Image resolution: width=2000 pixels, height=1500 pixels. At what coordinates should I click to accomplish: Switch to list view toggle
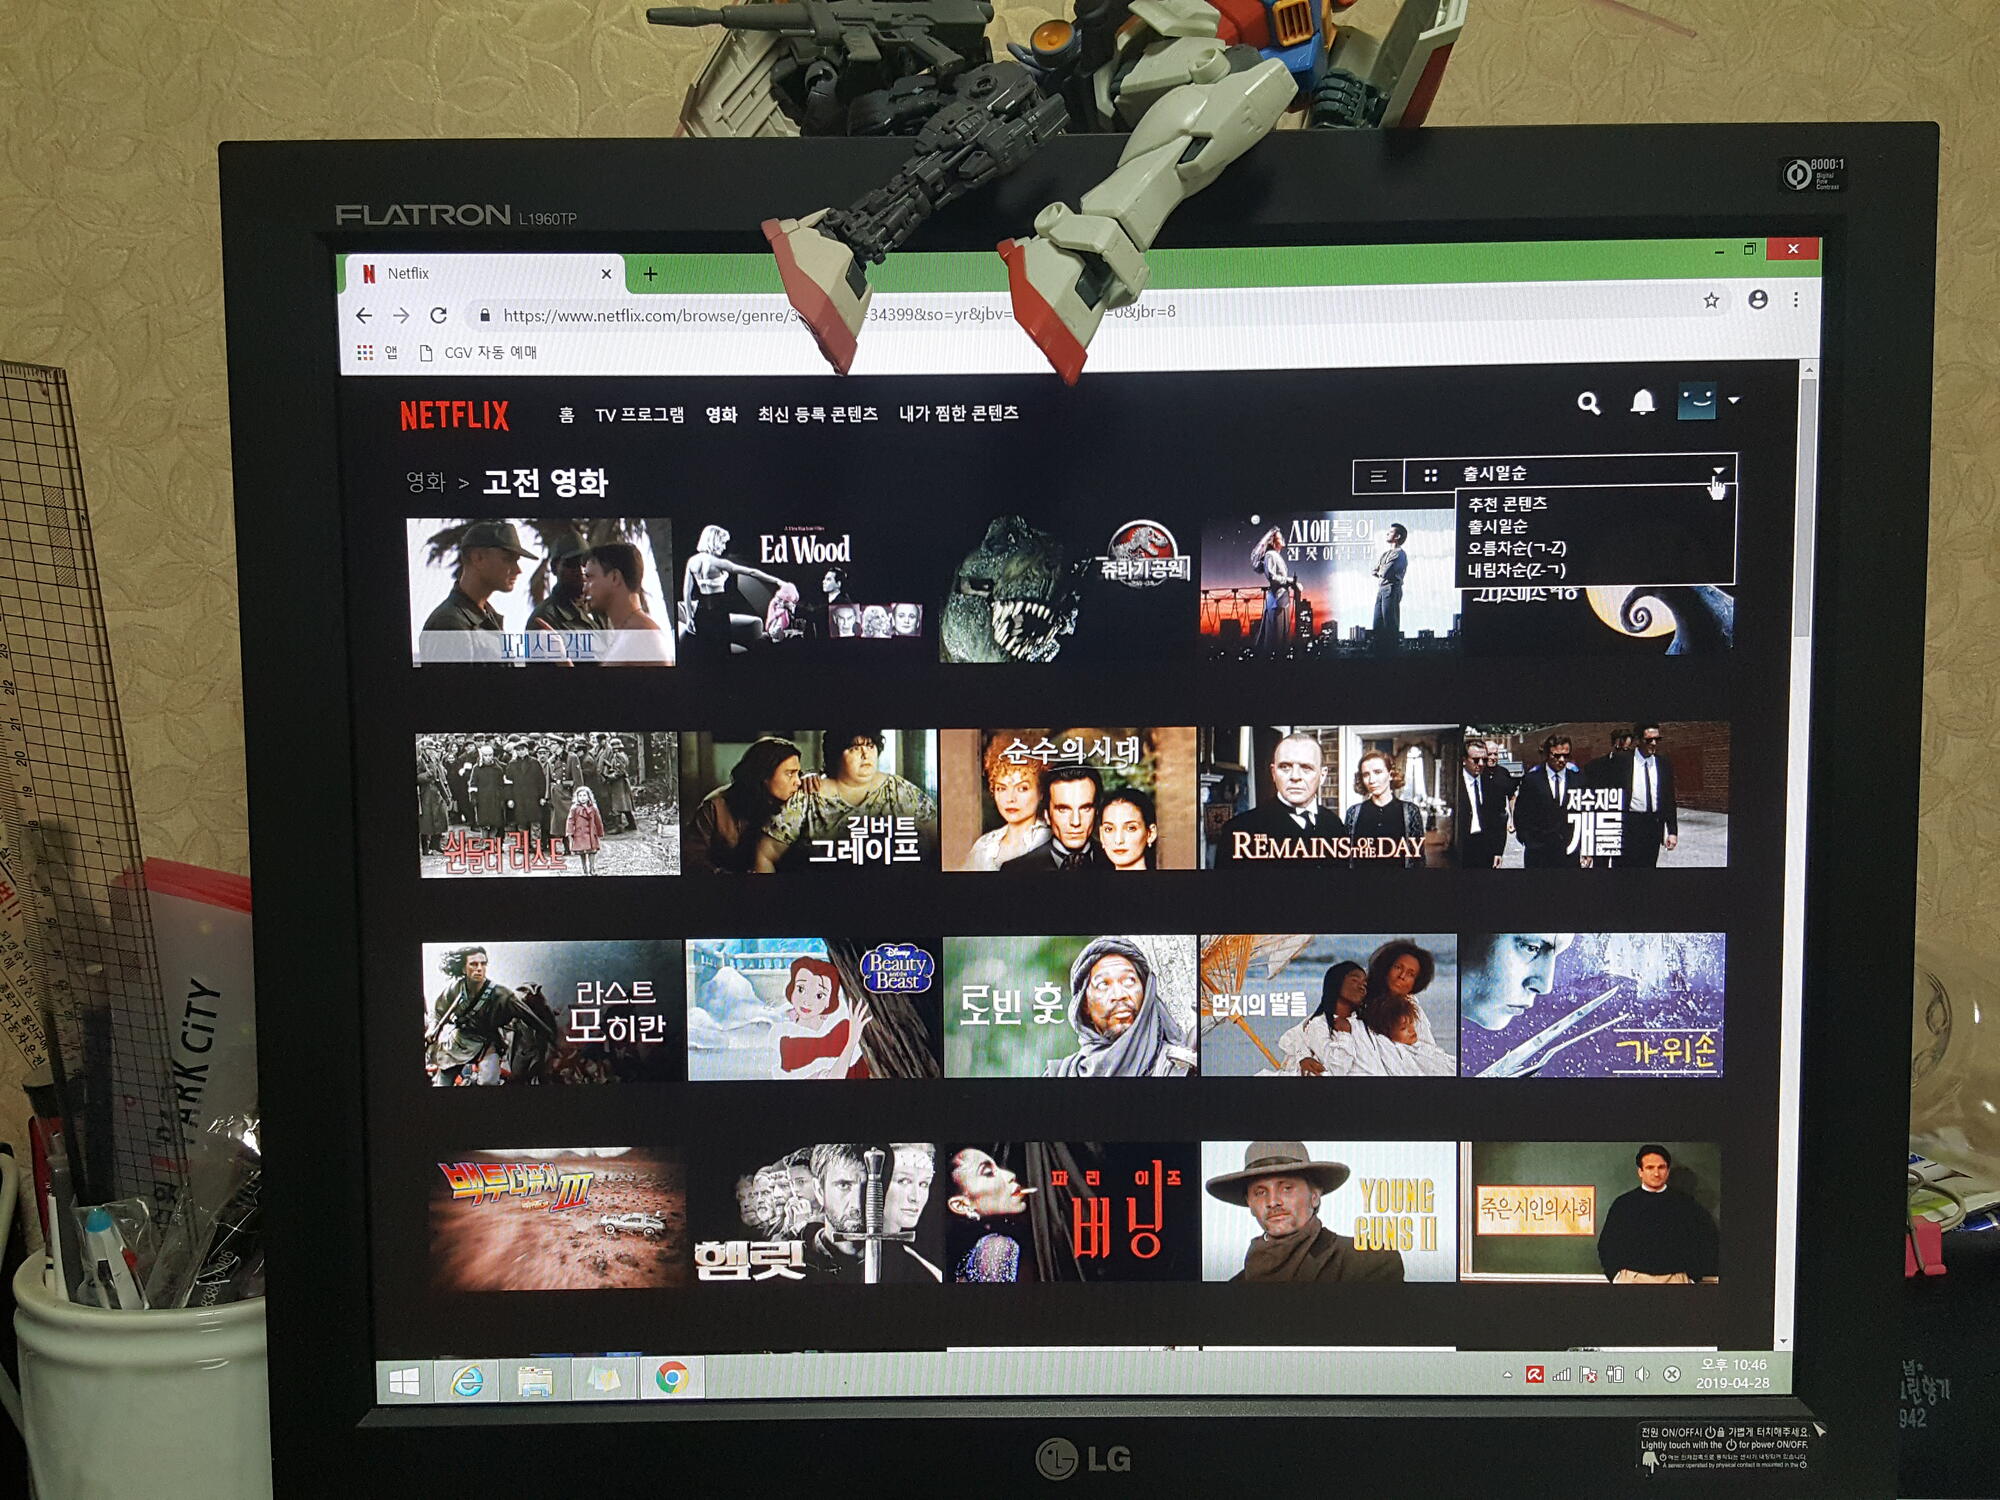tap(1378, 476)
